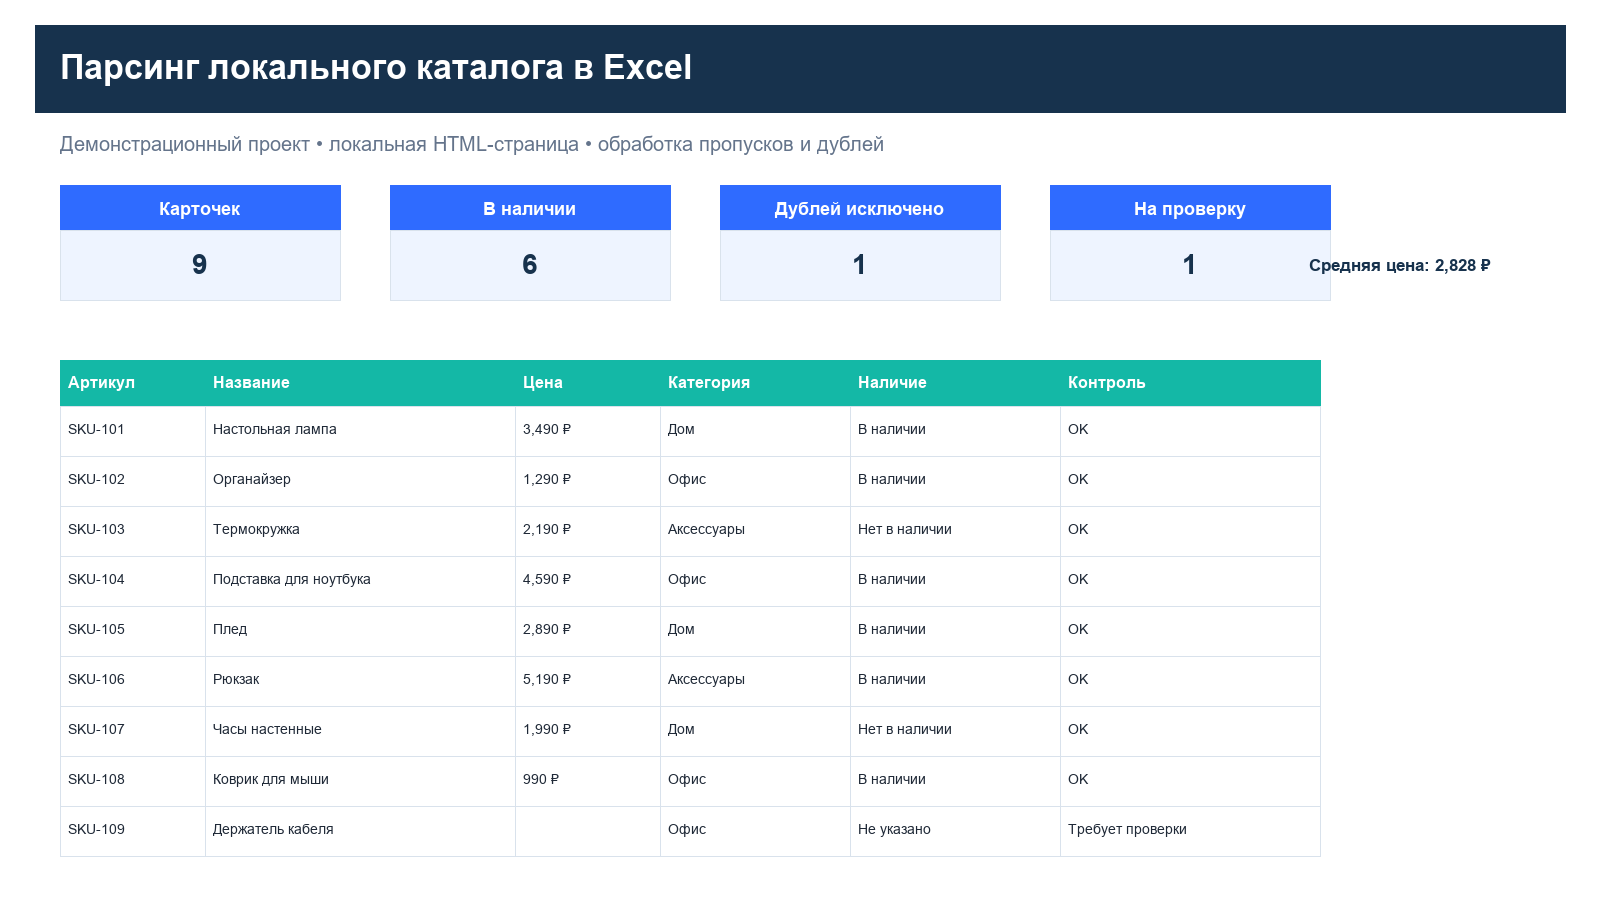Click the price 990 ₽

541,779
